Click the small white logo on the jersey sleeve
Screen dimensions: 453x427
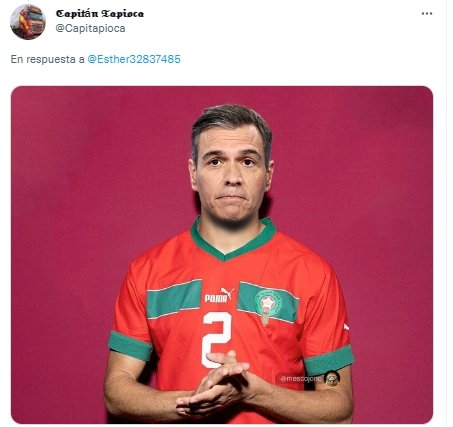(x=346, y=327)
